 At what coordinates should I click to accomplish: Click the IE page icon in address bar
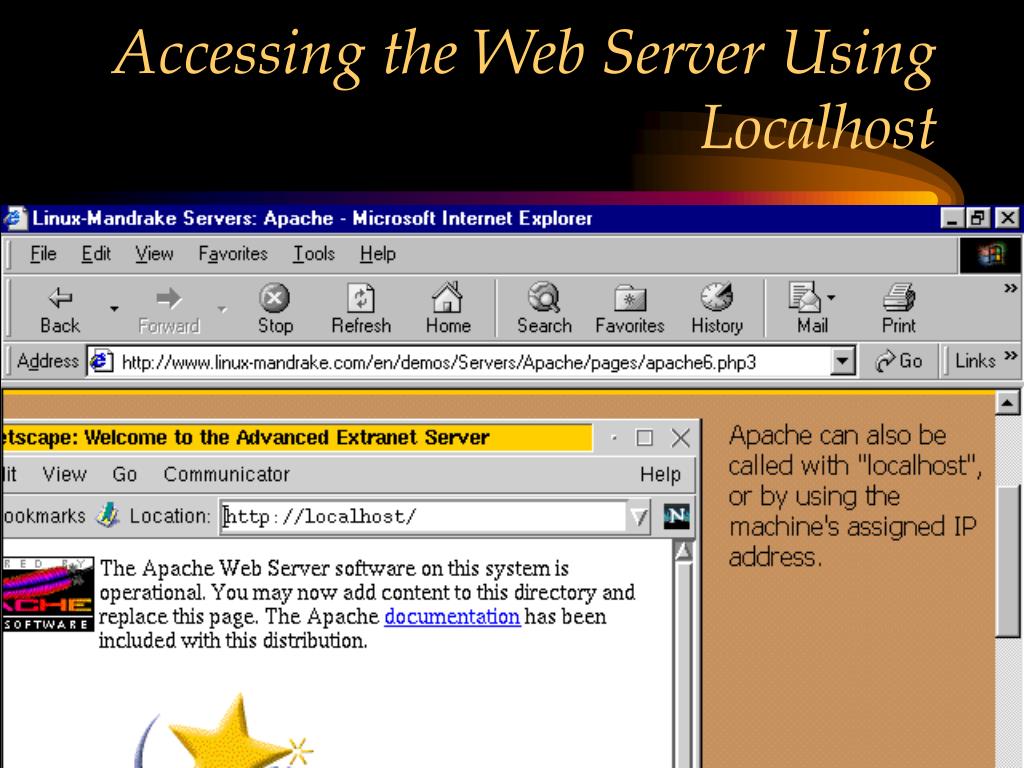[x=101, y=361]
